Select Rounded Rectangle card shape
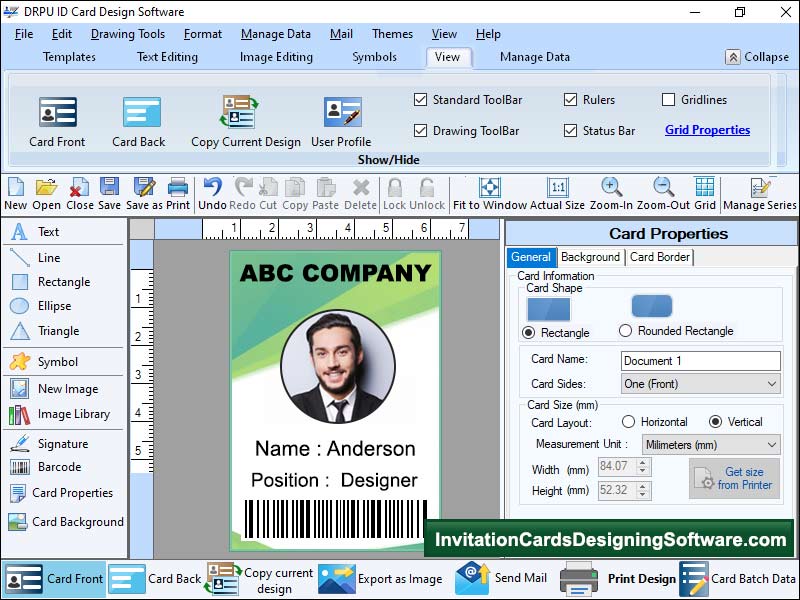 click(x=626, y=331)
